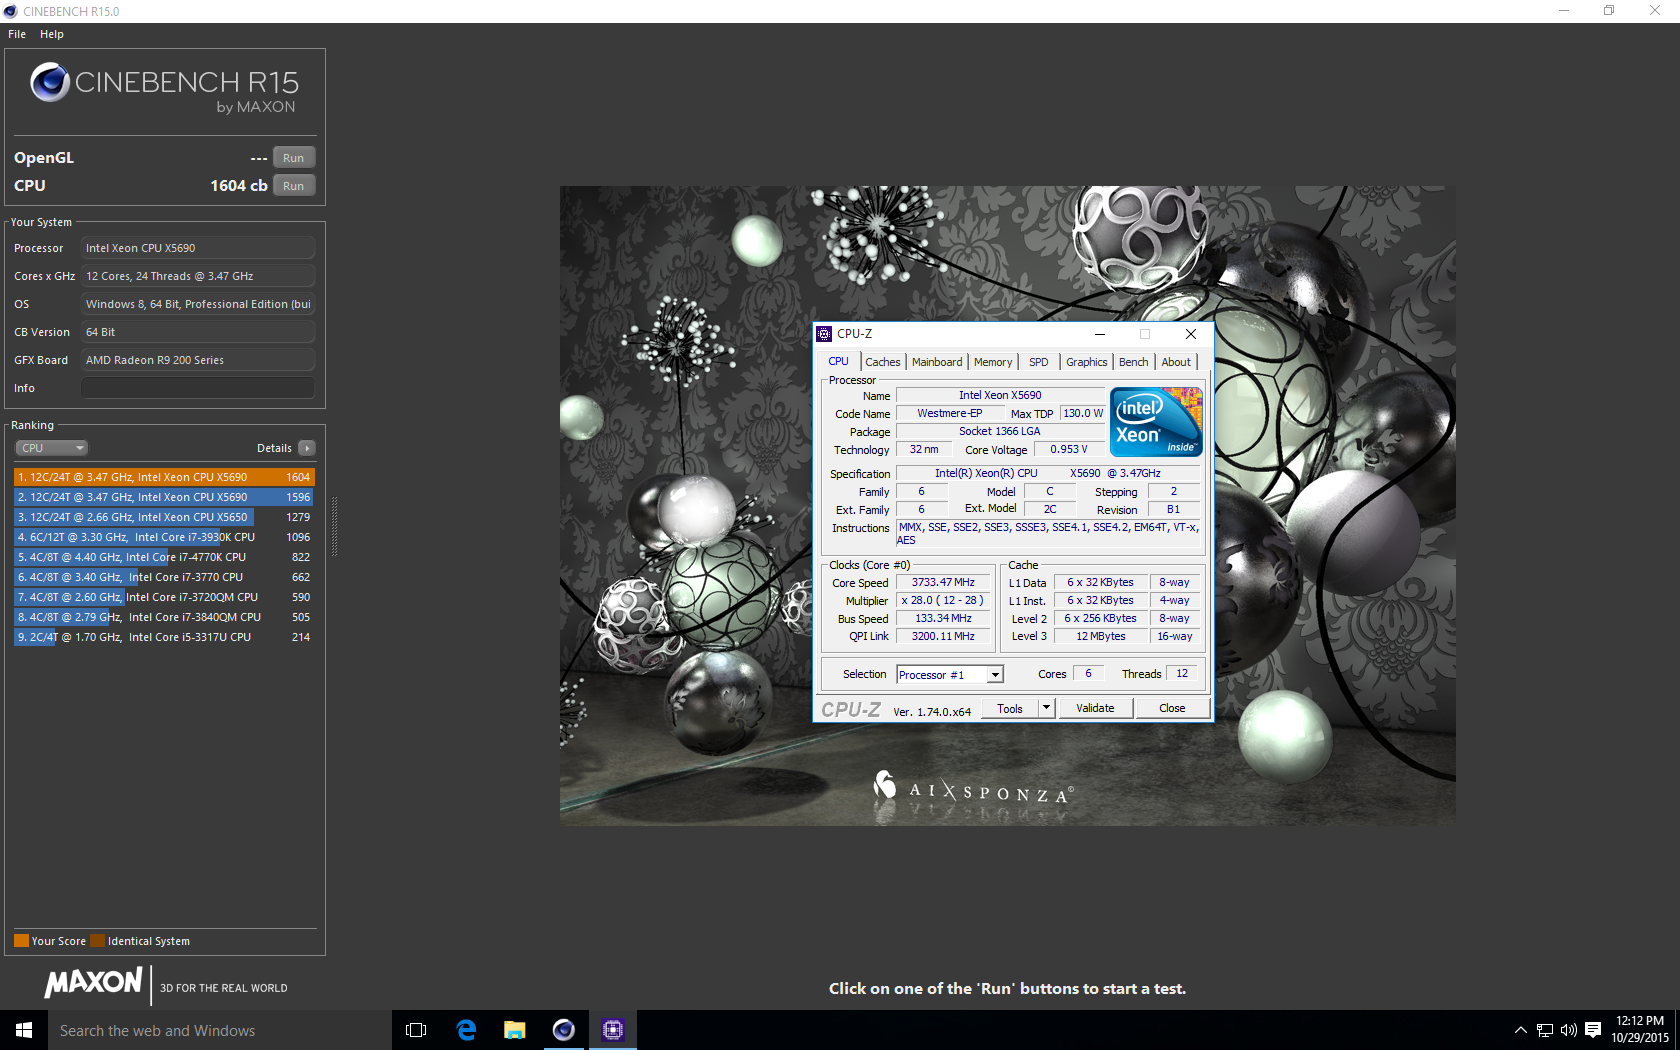Click the Intel Xeon inside logo
The width and height of the screenshot is (1680, 1050).
click(x=1157, y=422)
